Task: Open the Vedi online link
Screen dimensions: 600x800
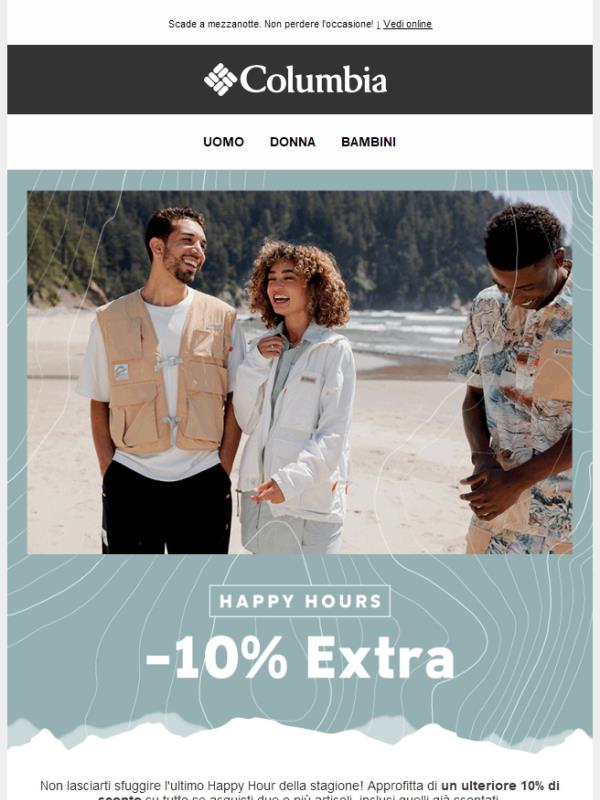Action: coord(407,24)
